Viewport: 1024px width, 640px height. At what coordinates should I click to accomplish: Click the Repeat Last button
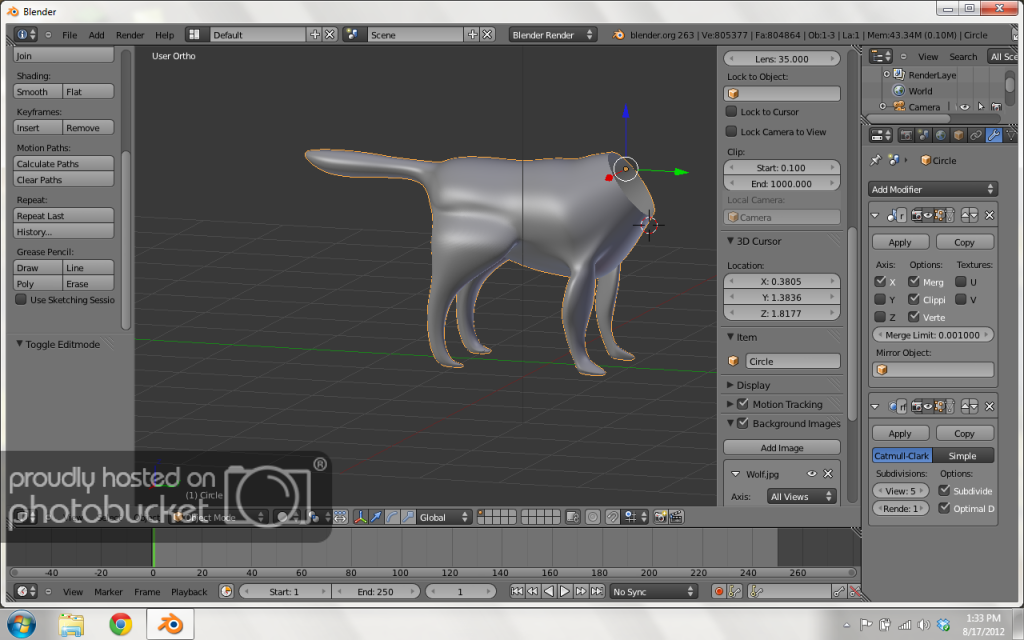pyautogui.click(x=64, y=216)
